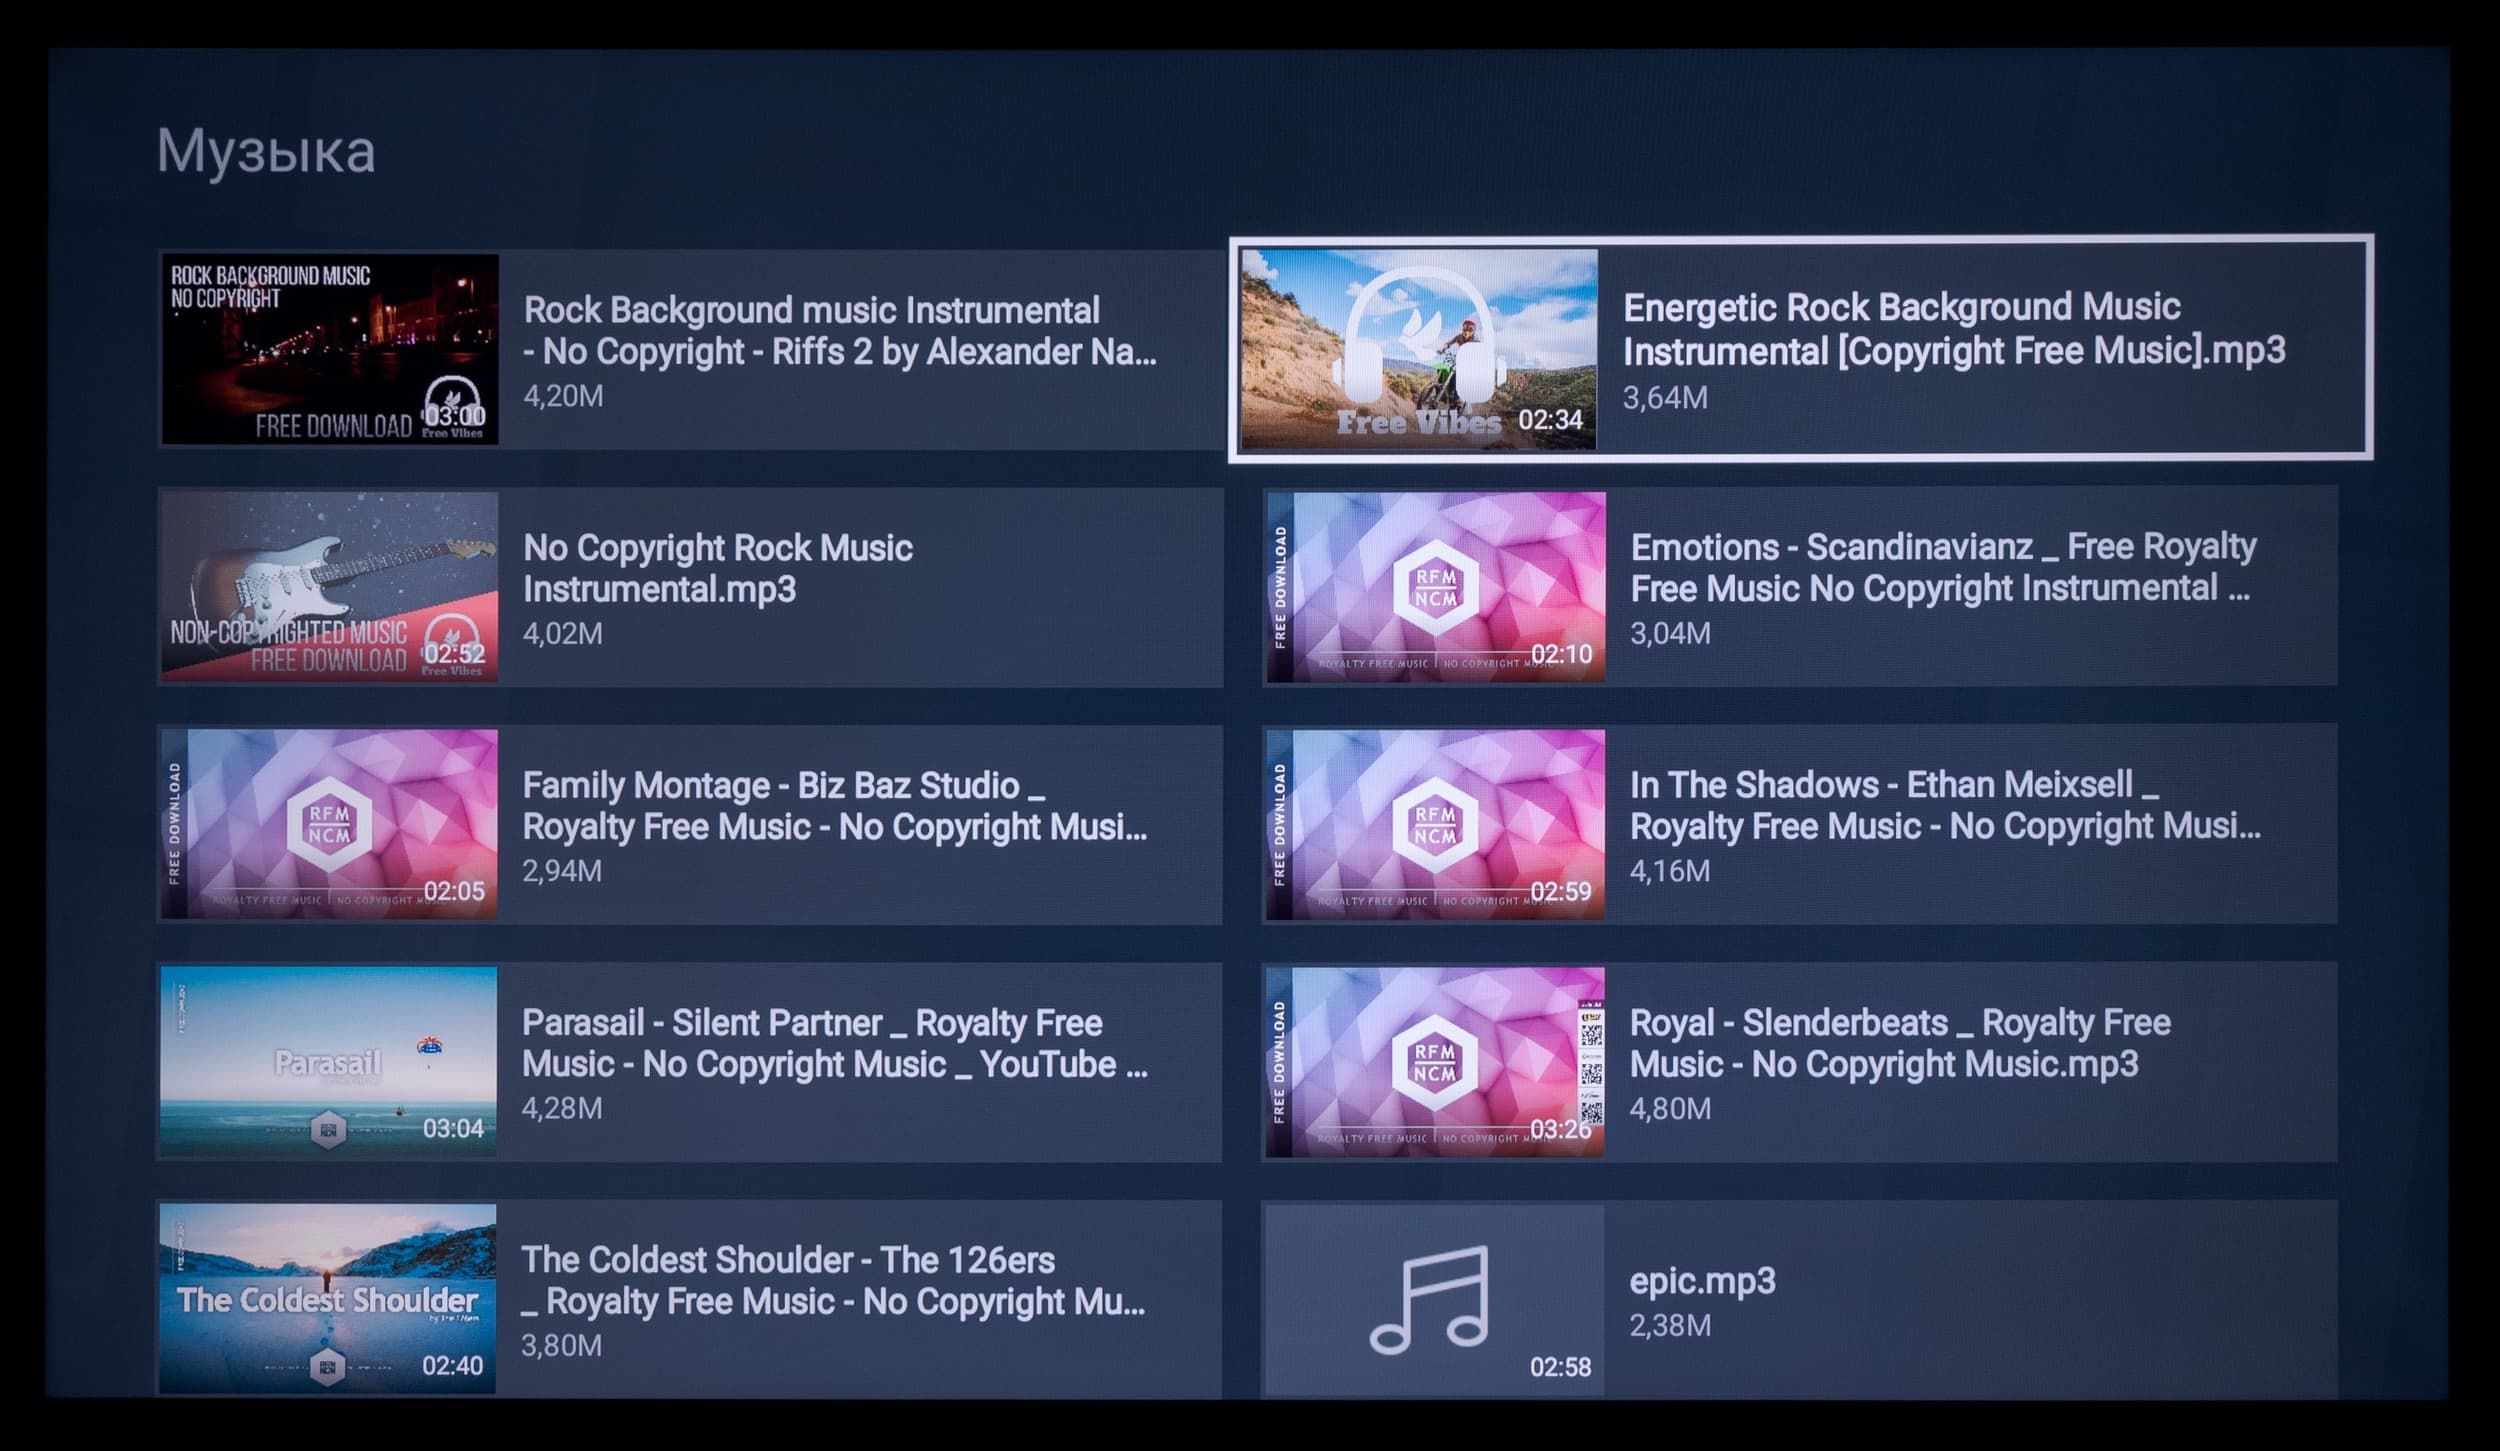Open the Parasail thumbnail image
The height and width of the screenshot is (1451, 2500).
point(328,1061)
